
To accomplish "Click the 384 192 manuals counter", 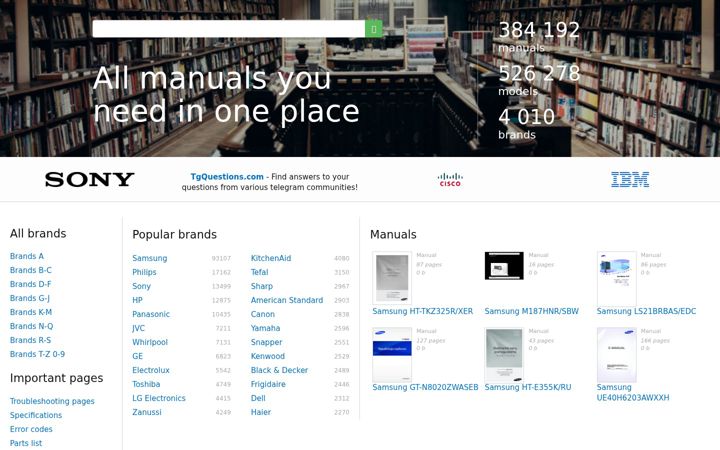I will point(539,37).
